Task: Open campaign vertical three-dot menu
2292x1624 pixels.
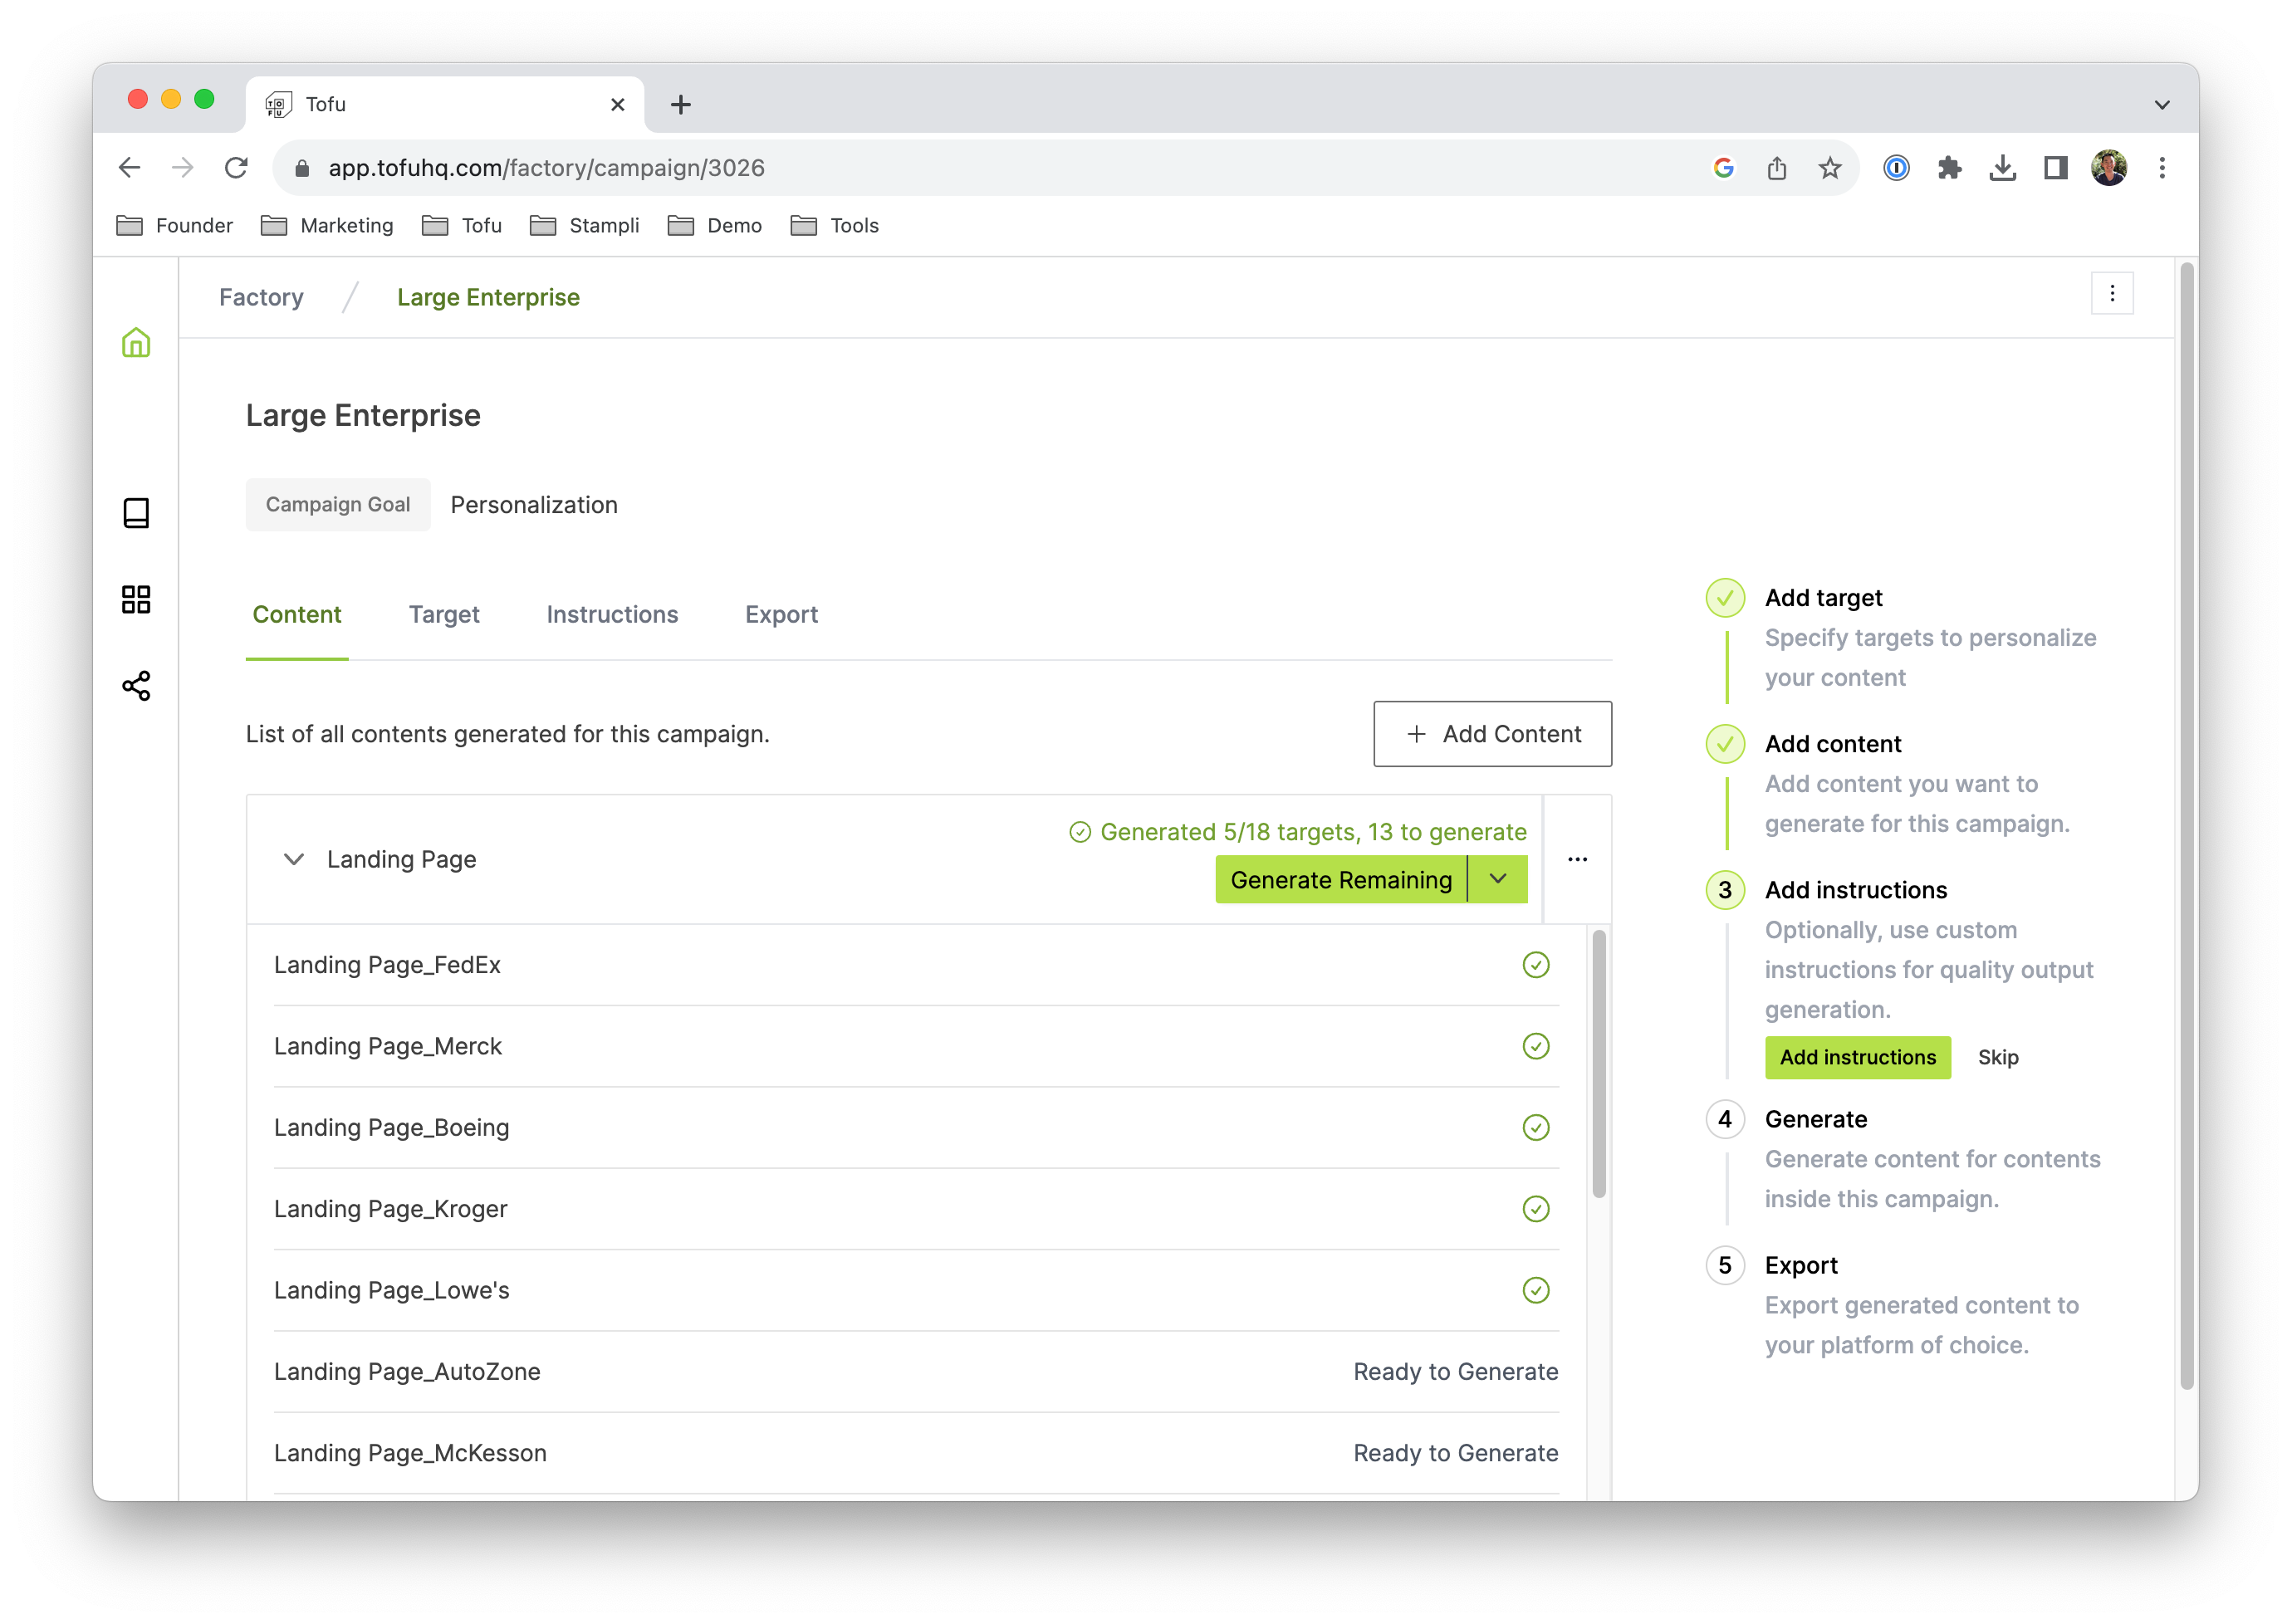Action: (x=2111, y=294)
